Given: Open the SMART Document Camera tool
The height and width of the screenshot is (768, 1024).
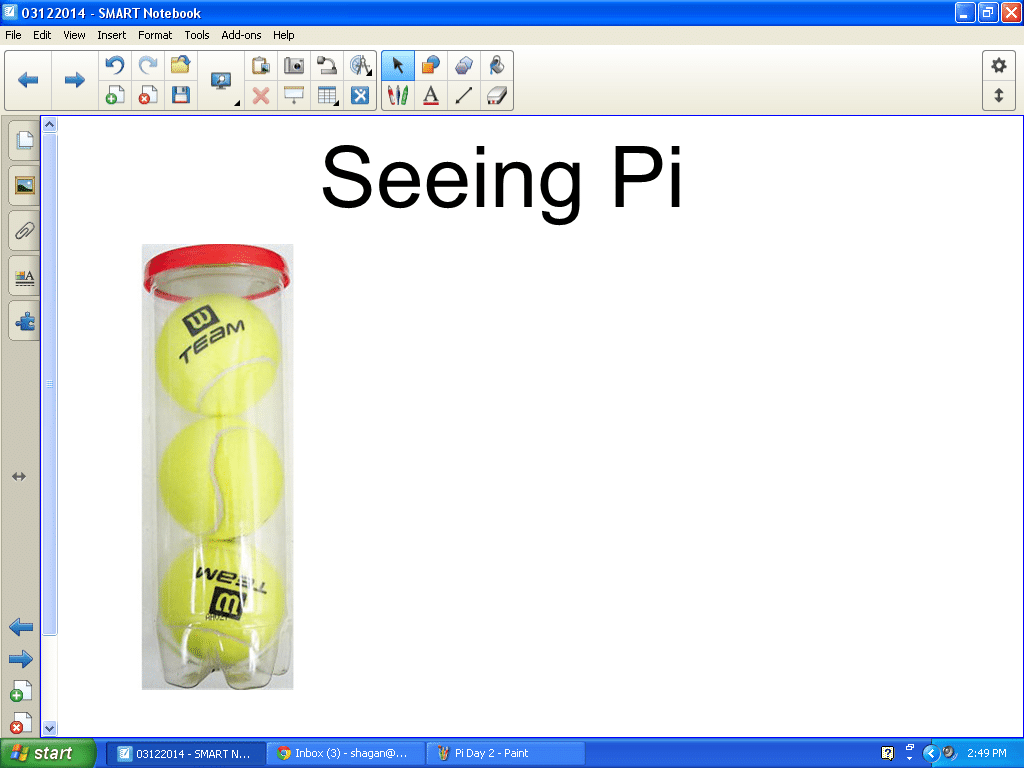Looking at the screenshot, I should click(327, 65).
